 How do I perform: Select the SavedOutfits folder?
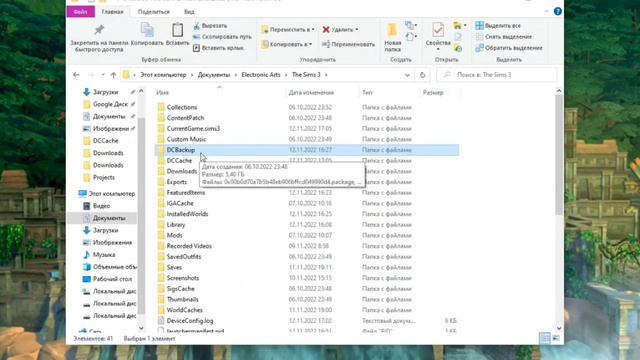(184, 257)
